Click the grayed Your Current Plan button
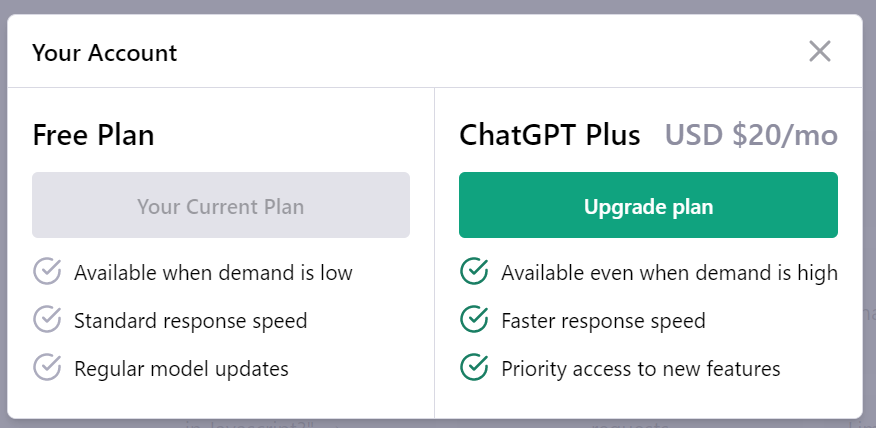 [x=221, y=205]
